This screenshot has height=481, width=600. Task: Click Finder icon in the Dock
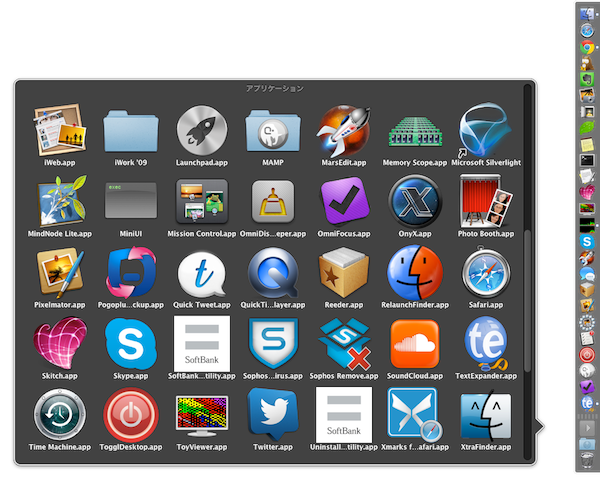pyautogui.click(x=587, y=14)
